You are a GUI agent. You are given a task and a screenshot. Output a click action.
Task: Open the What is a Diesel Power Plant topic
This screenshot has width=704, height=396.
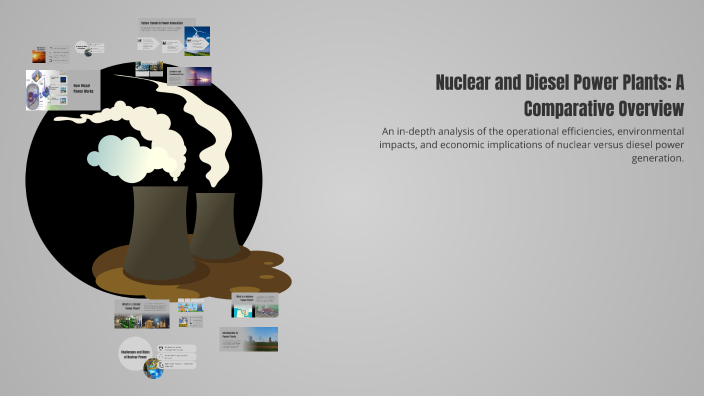click(142, 314)
